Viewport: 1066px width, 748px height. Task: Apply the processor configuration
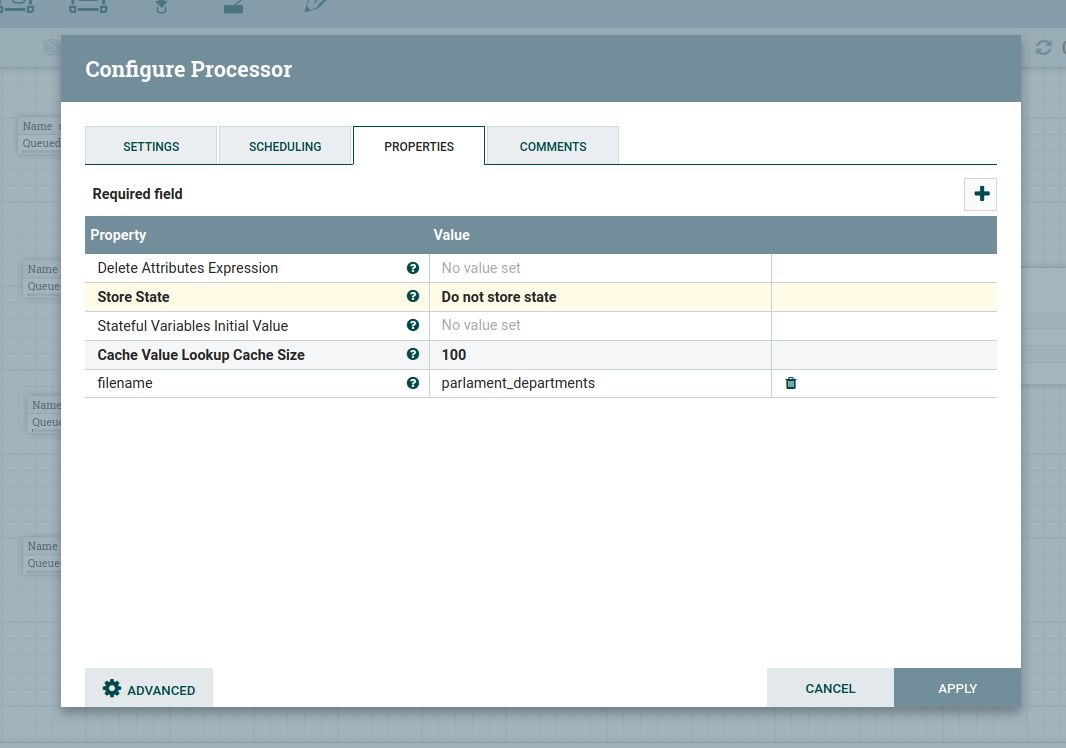[957, 688]
